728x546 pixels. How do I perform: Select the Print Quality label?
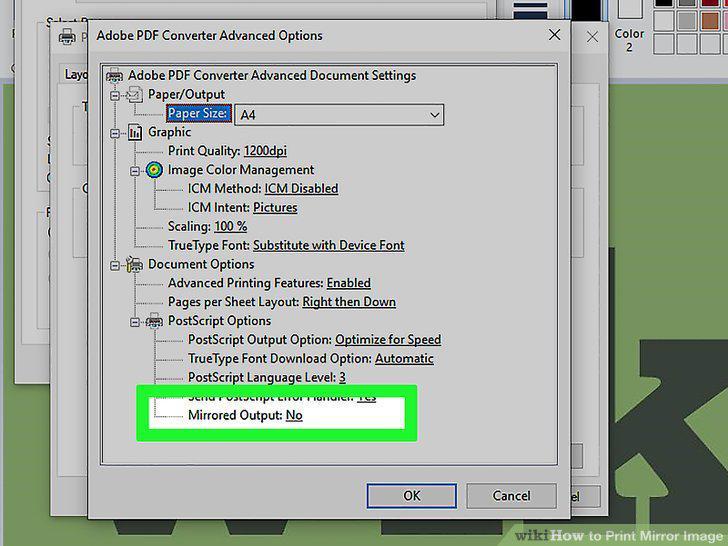click(x=204, y=151)
